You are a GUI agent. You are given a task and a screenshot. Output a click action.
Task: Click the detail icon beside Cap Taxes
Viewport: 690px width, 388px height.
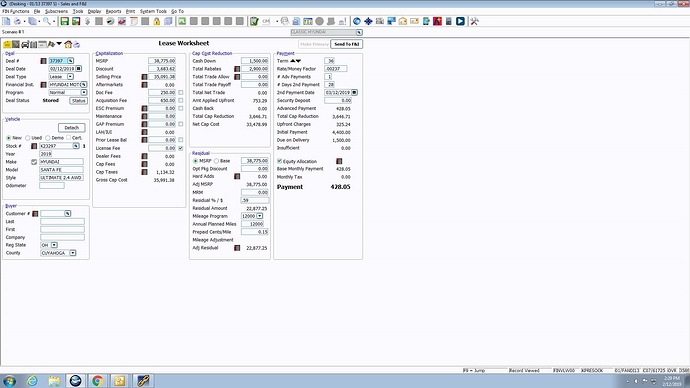click(144, 172)
